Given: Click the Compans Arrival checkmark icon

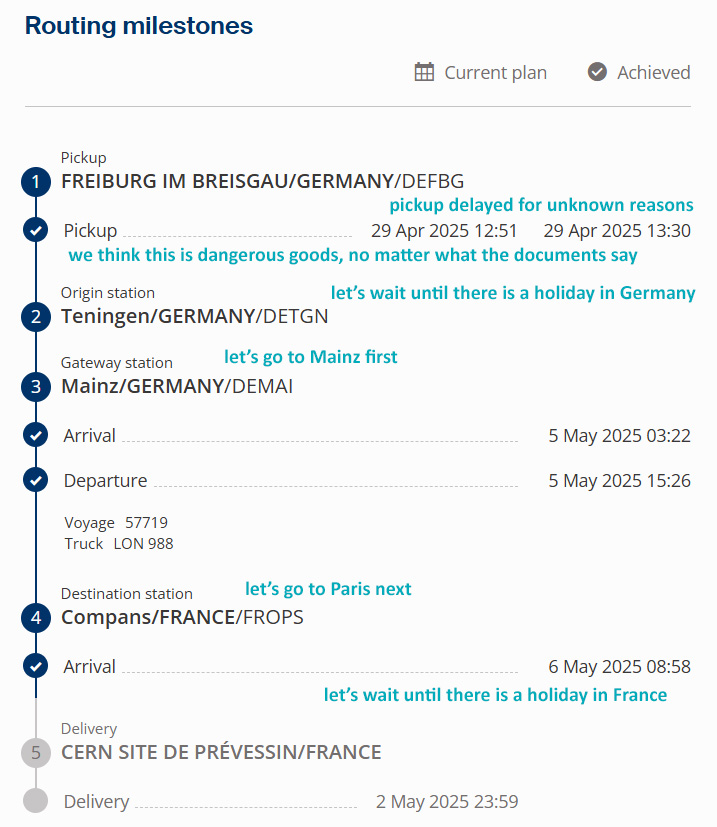Looking at the screenshot, I should click(x=36, y=667).
